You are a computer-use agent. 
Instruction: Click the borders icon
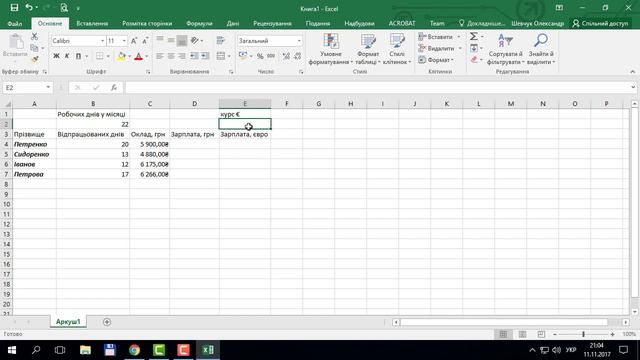pos(100,56)
